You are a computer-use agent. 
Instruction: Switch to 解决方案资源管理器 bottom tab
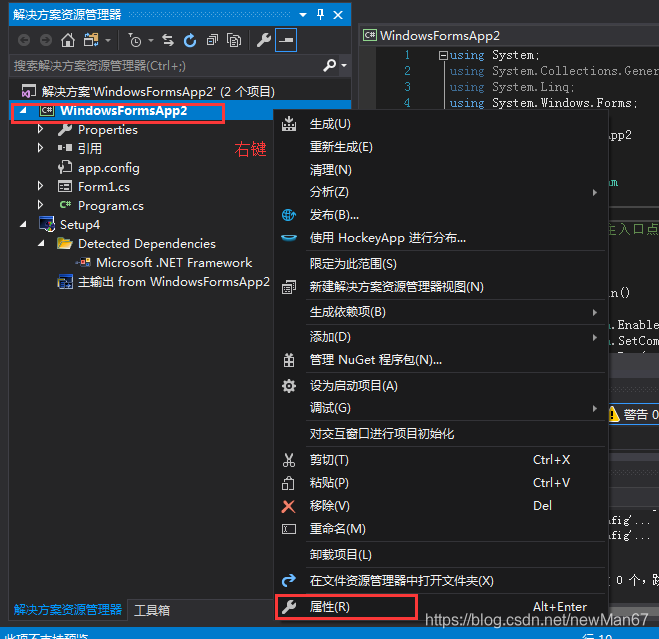[x=68, y=610]
